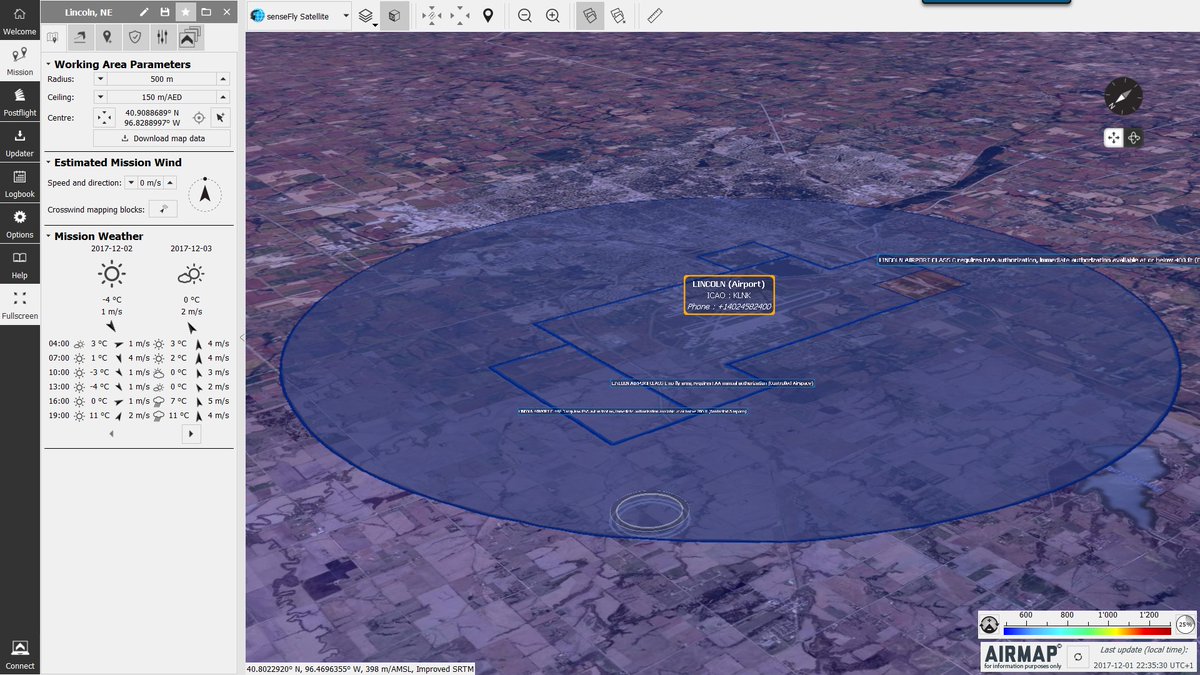Viewport: 1200px width, 675px height.
Task: Click the elevation color scale bar
Action: (x=1087, y=631)
